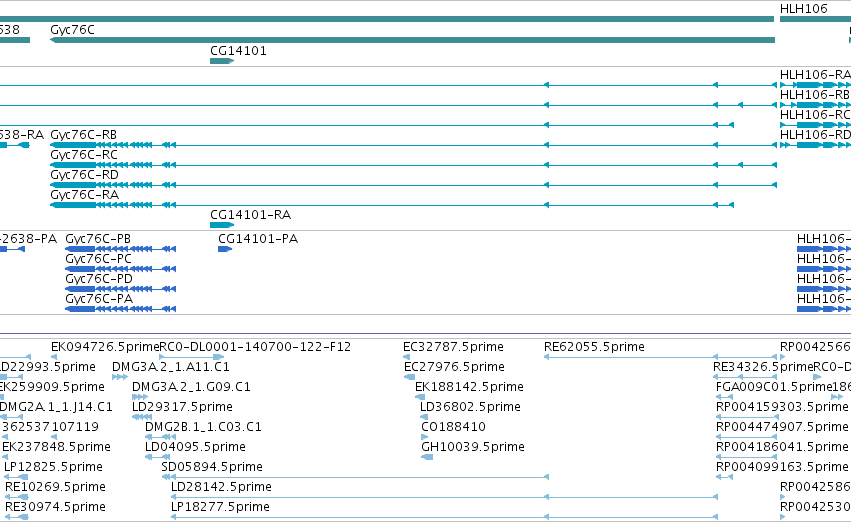The height and width of the screenshot is (522, 851).
Task: Select the RE62055.5prime EST label
Action: coord(594,347)
